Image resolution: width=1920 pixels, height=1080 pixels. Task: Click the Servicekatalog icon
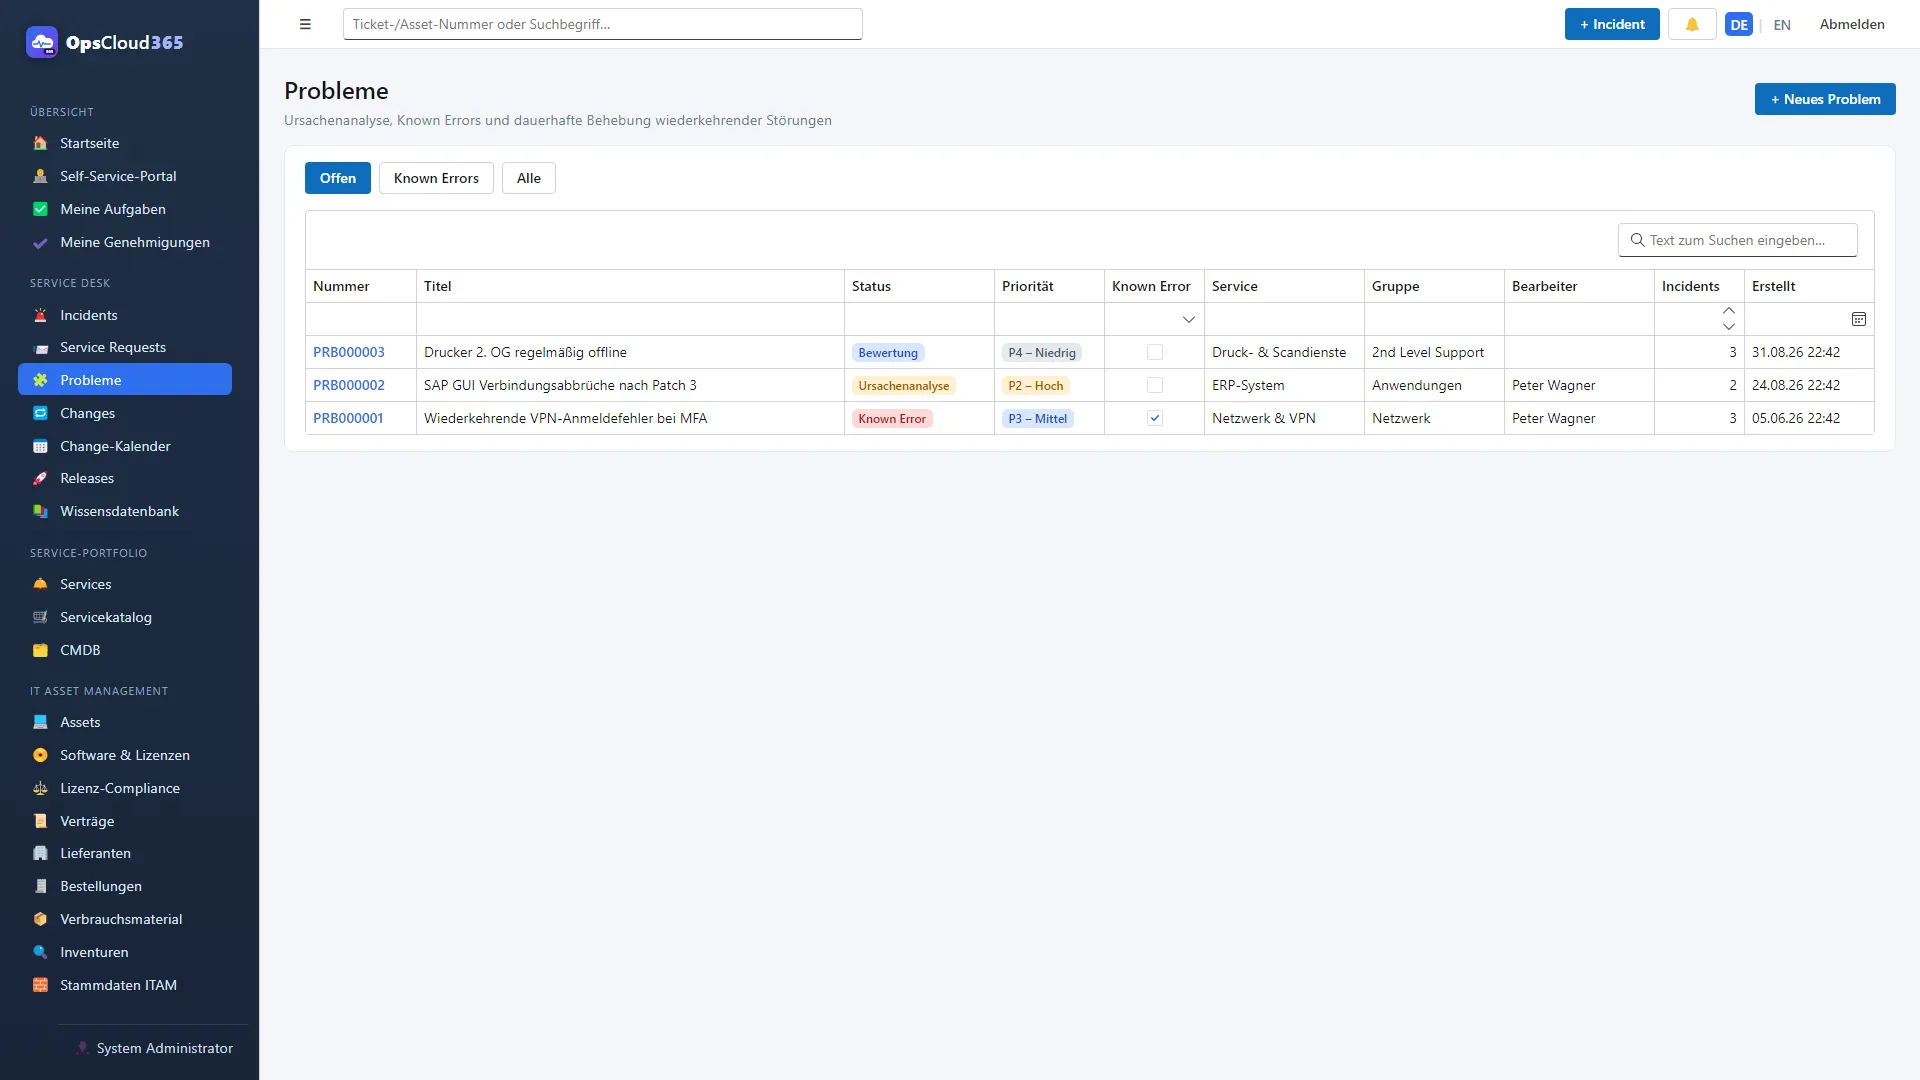[x=40, y=617]
